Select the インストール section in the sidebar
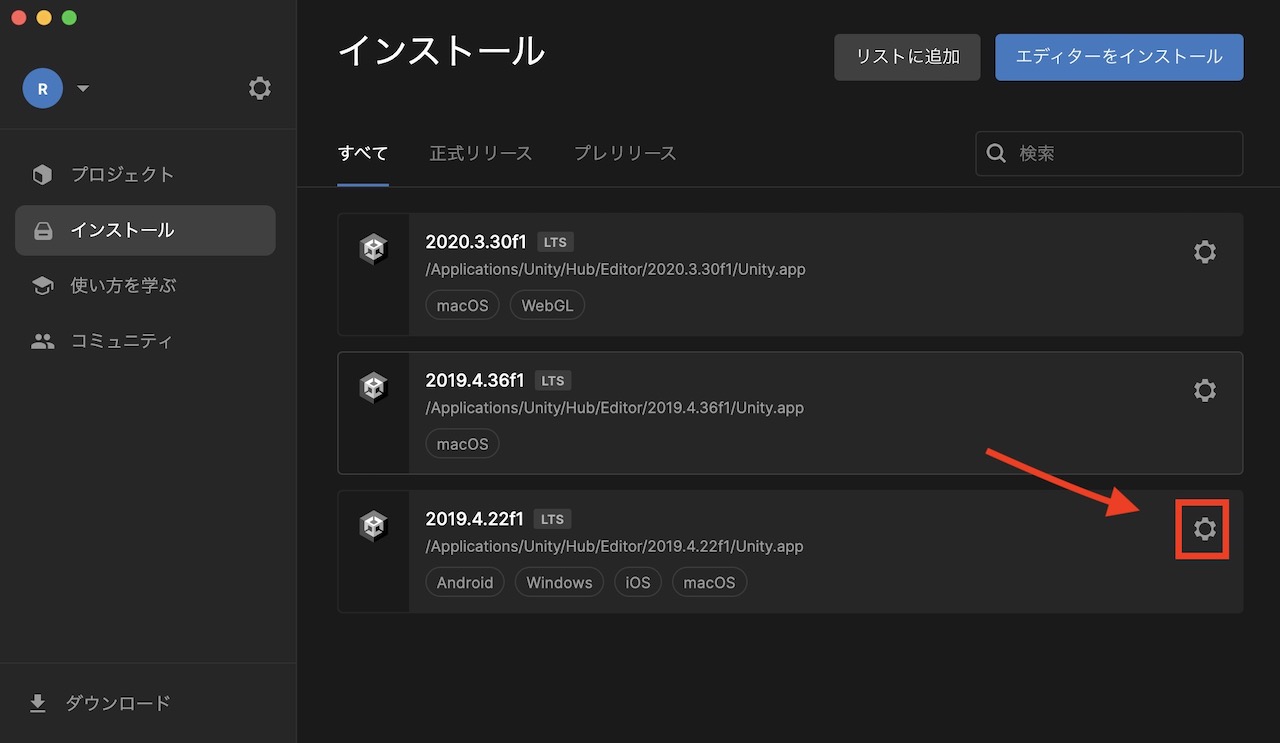Screen dimensions: 1280x743 pyautogui.click(x=124, y=230)
